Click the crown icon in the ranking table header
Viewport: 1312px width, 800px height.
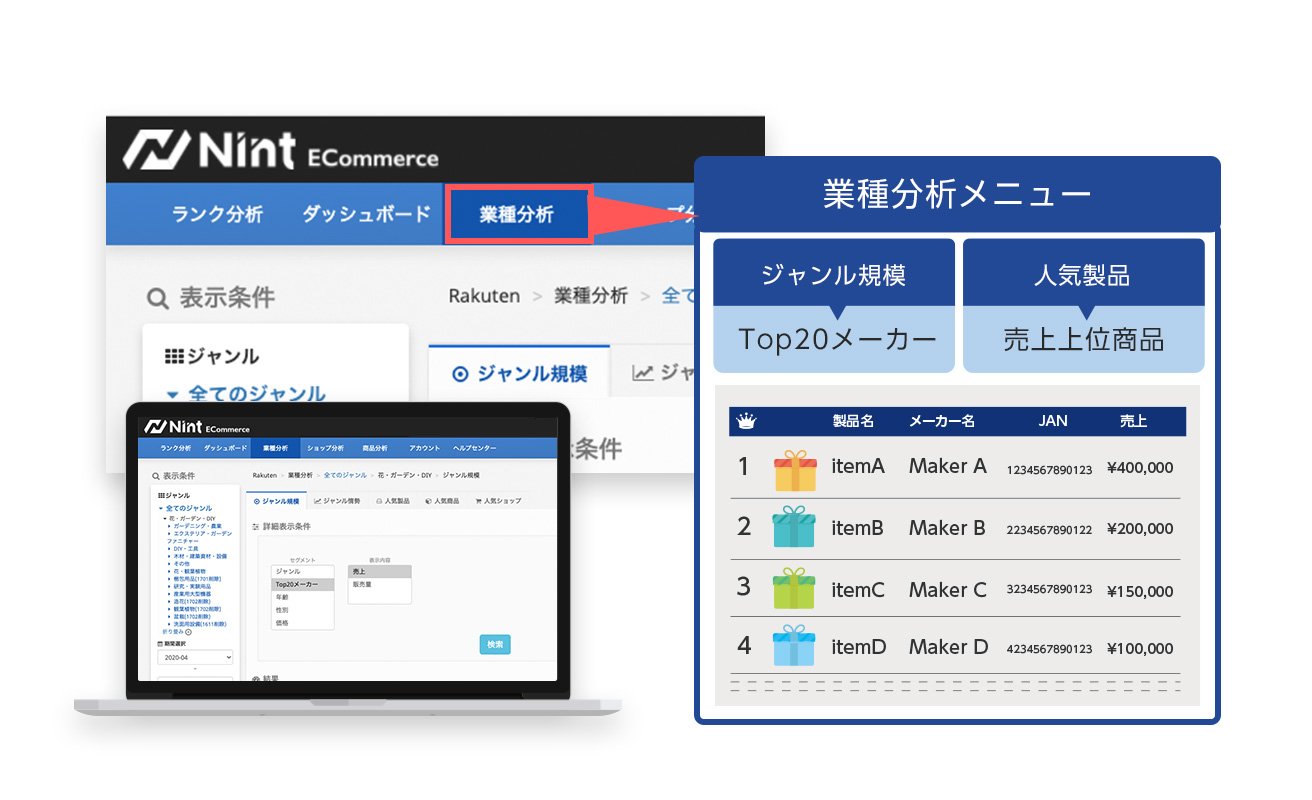(745, 422)
